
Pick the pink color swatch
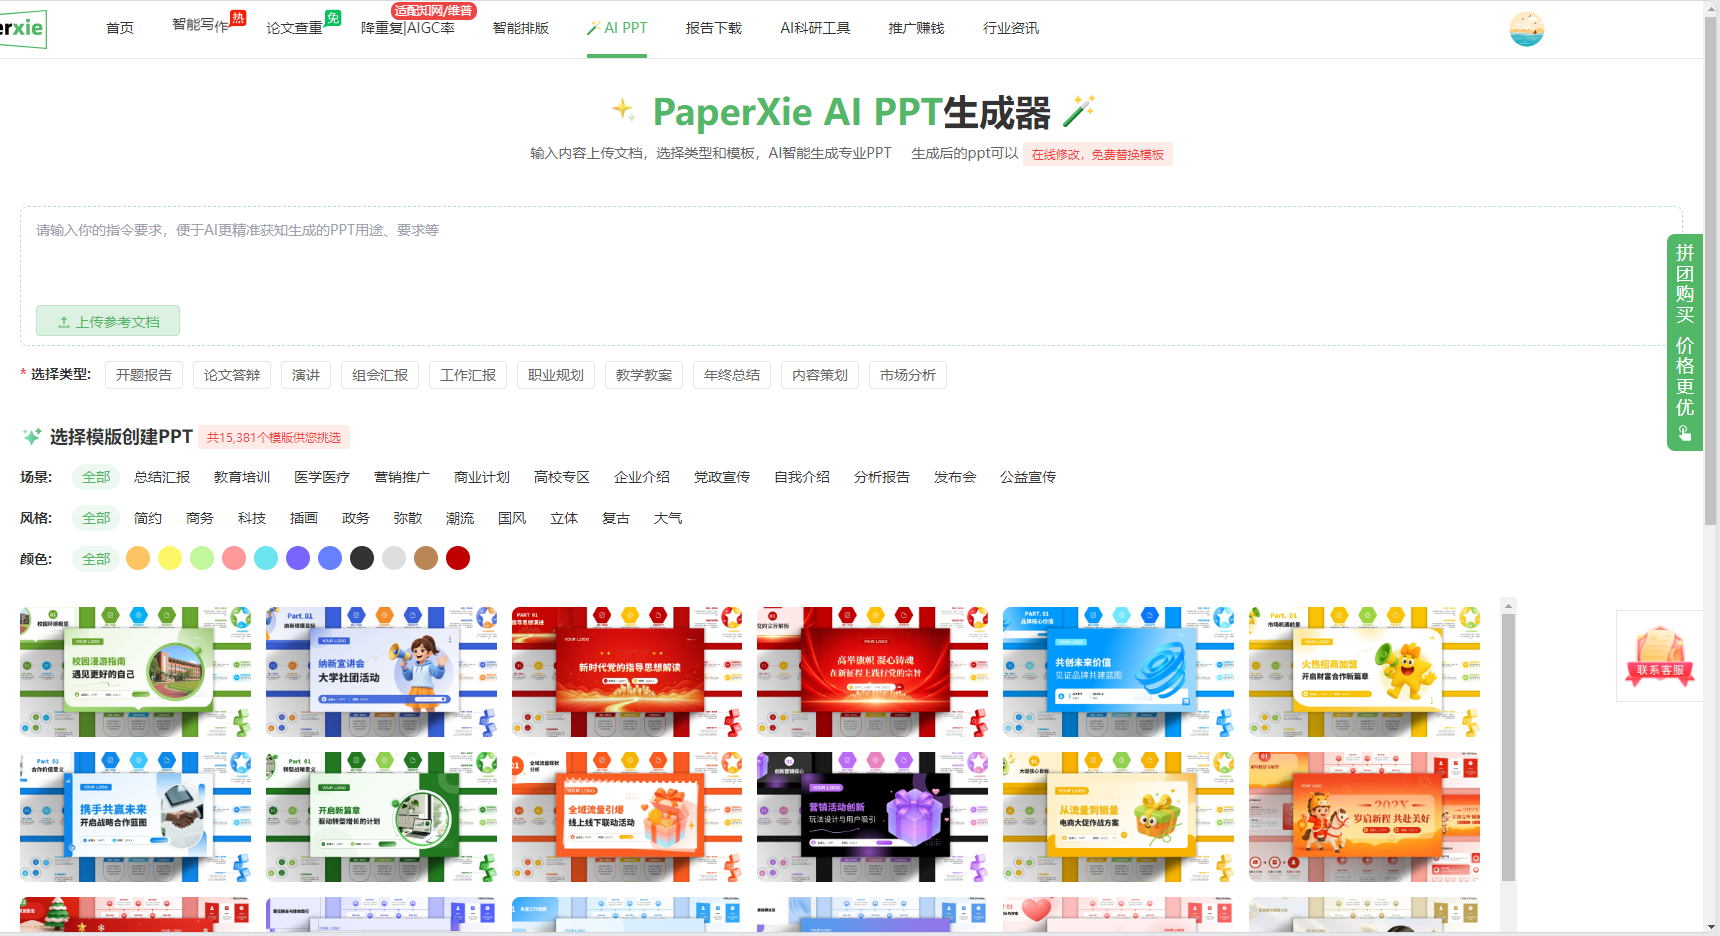(234, 558)
